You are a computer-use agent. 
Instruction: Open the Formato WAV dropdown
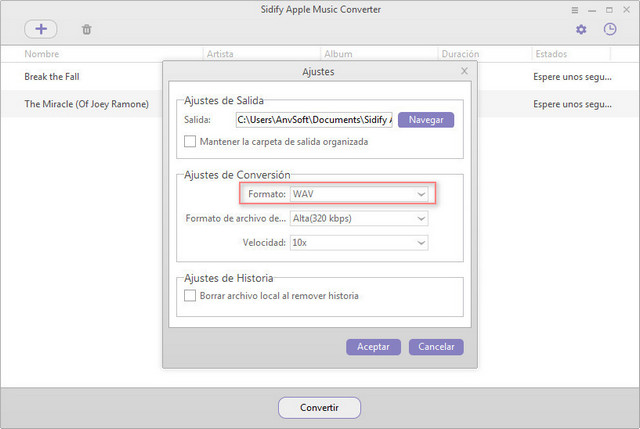click(x=359, y=194)
